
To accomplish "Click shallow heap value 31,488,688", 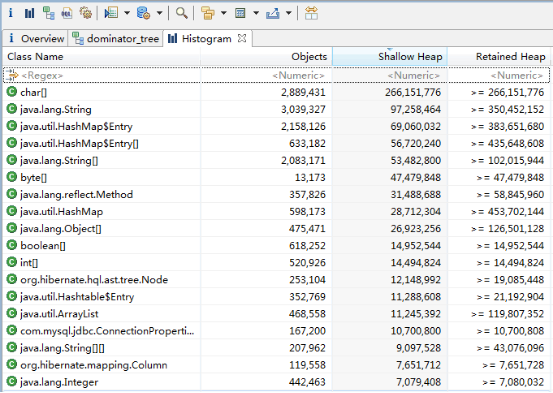I will 415,194.
